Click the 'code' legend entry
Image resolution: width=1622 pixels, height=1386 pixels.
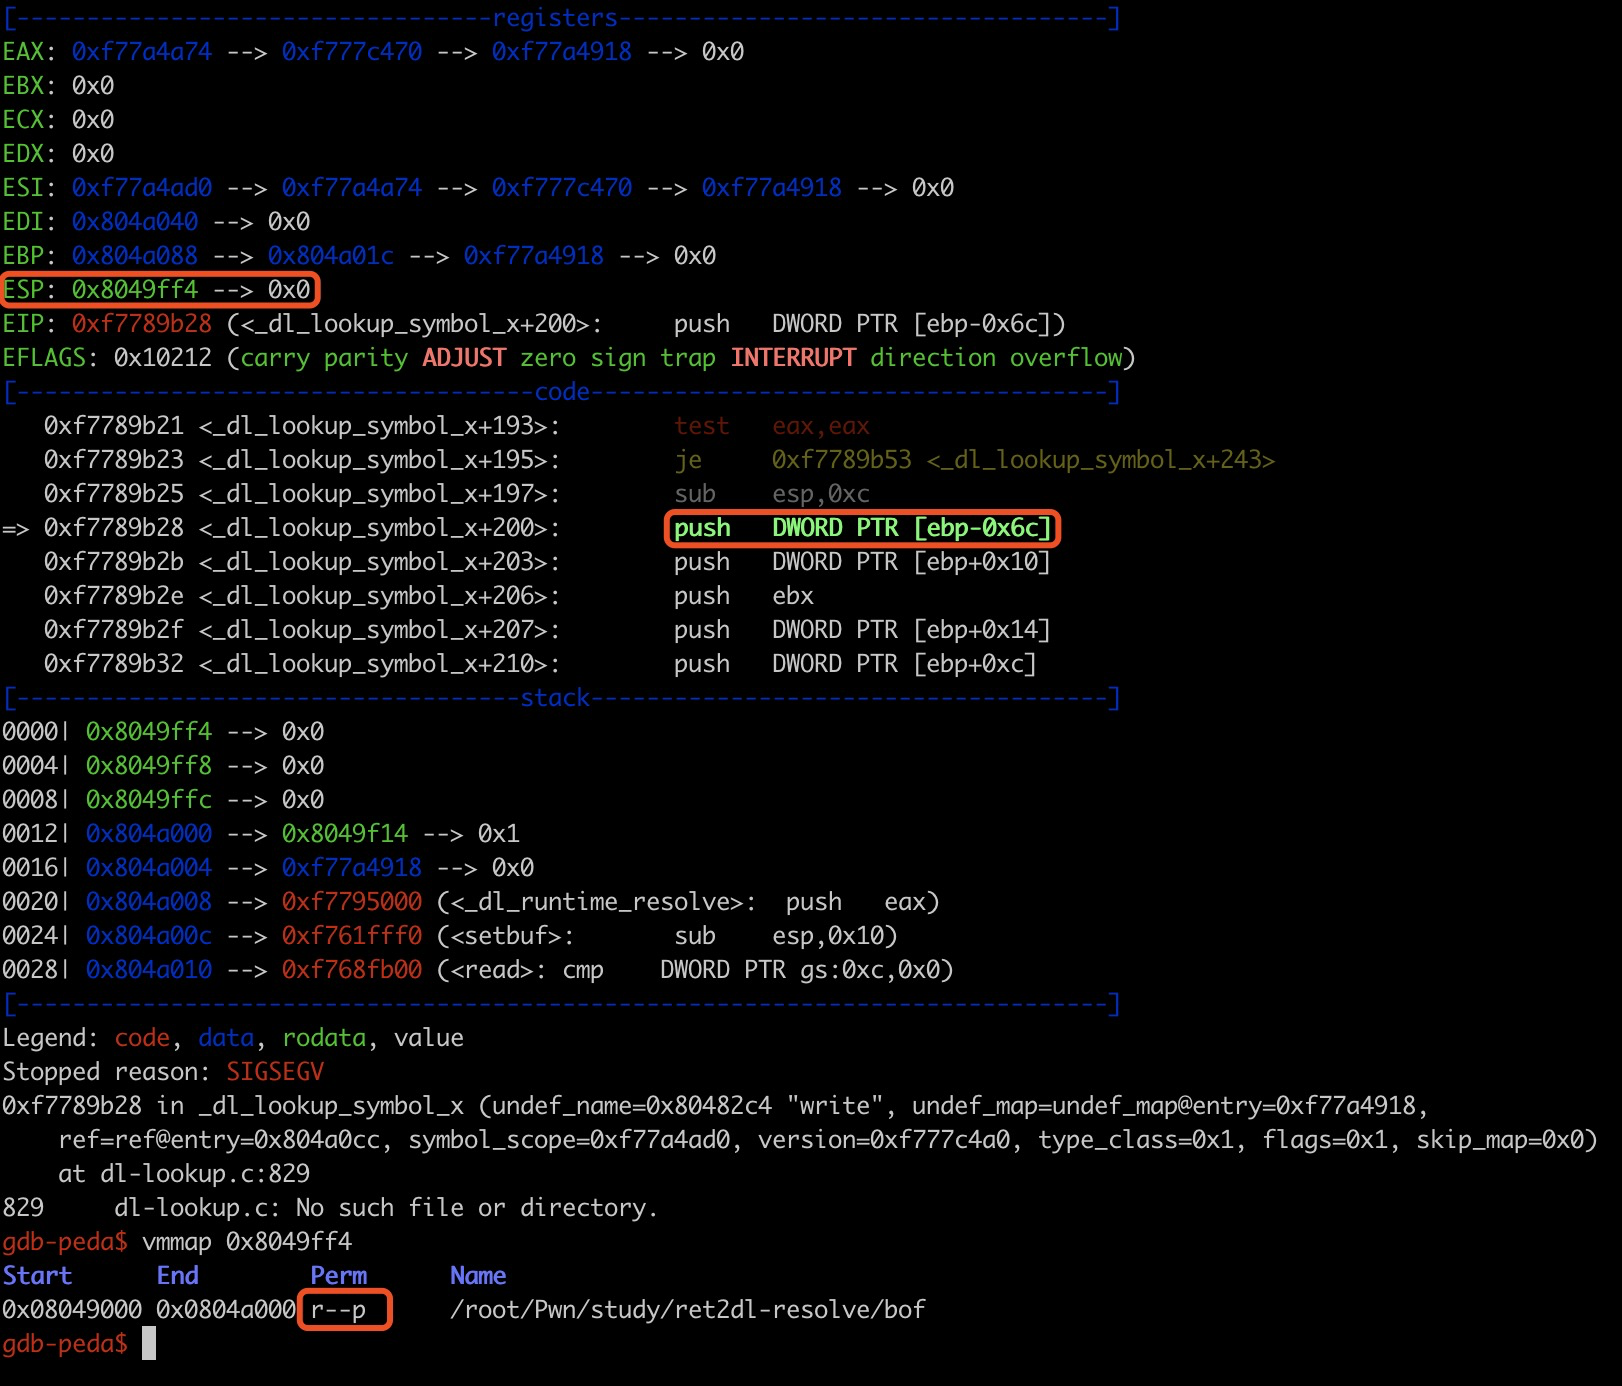[142, 1038]
